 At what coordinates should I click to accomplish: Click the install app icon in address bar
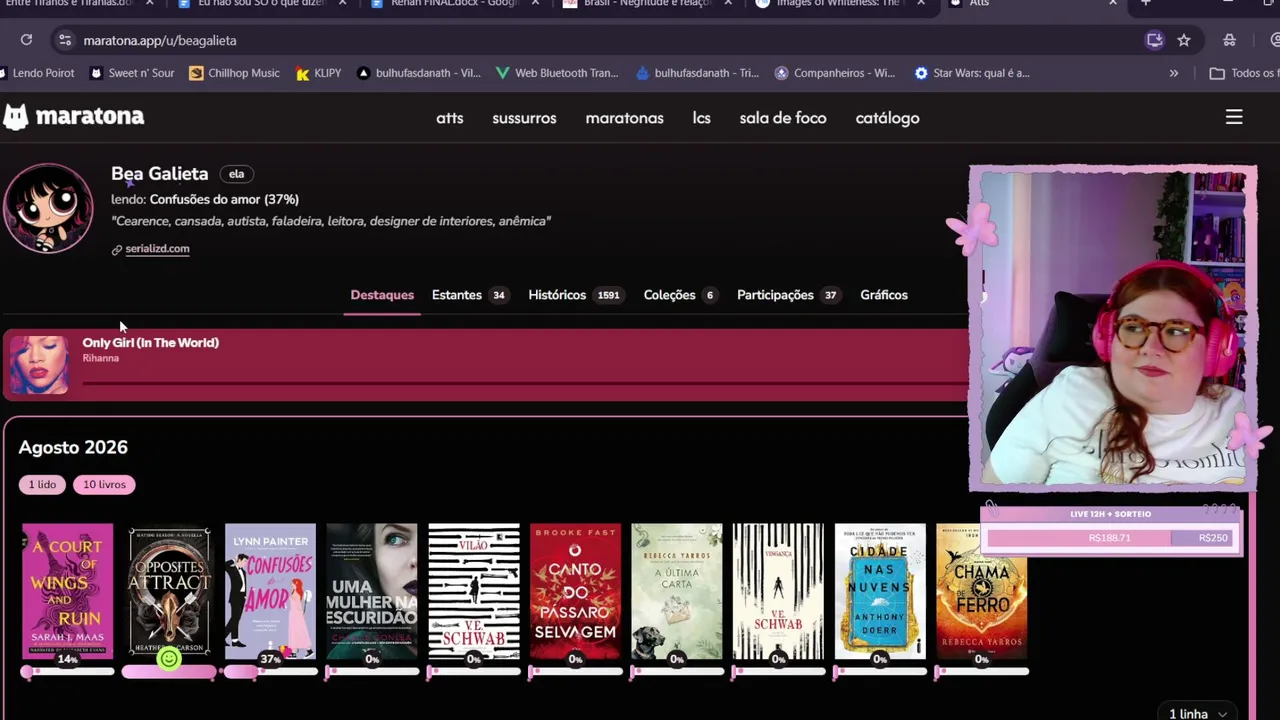point(1154,40)
